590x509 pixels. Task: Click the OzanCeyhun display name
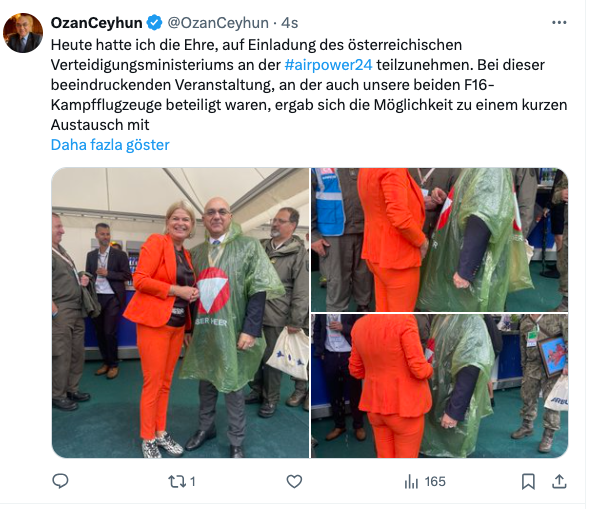coord(97,23)
